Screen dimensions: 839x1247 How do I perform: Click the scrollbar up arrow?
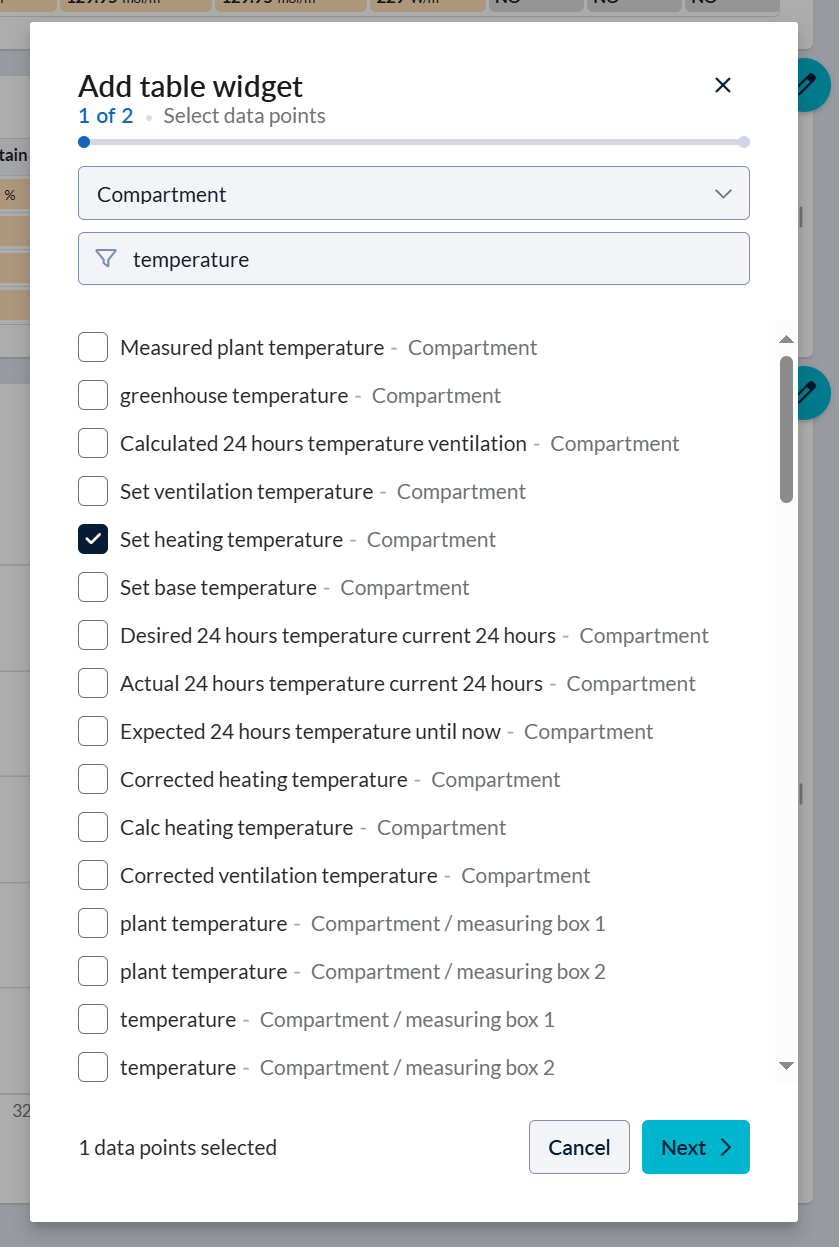coord(786,337)
